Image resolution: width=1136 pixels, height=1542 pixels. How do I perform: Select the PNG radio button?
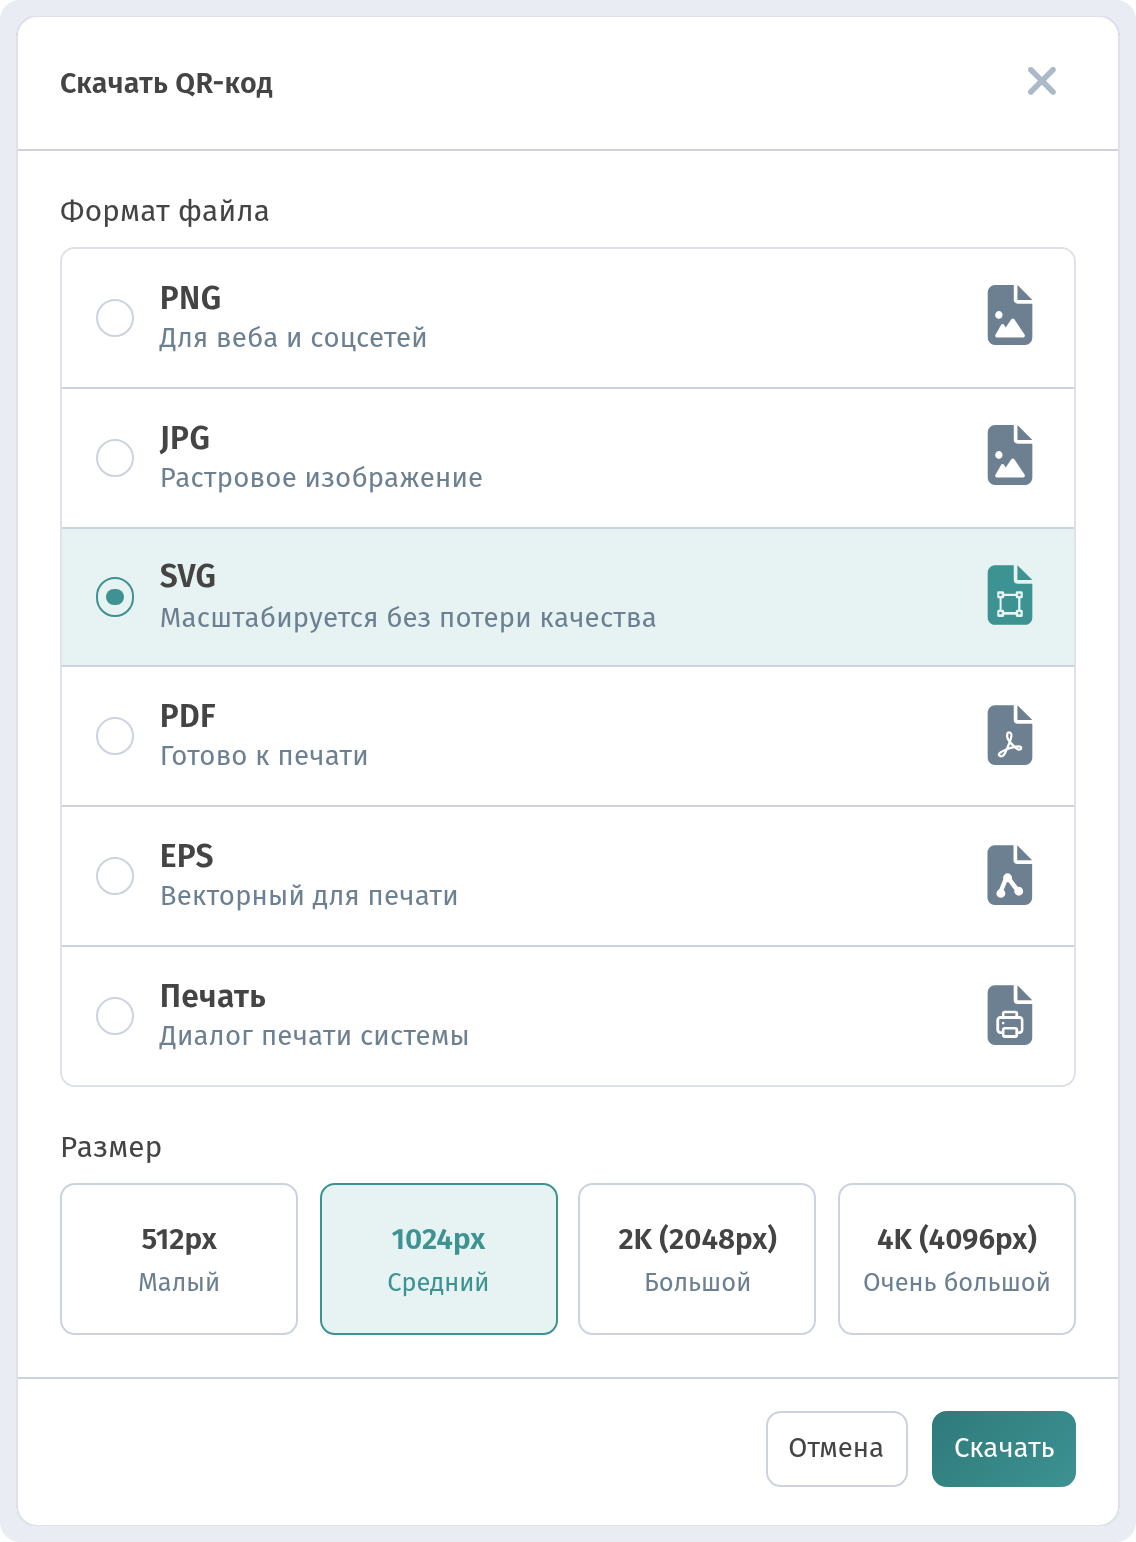[x=115, y=318]
